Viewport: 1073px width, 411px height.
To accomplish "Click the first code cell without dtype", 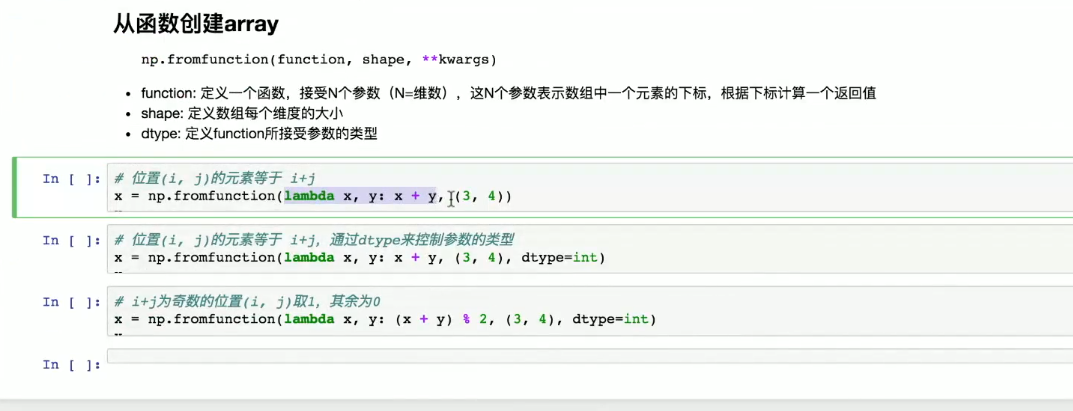I will point(589,188).
